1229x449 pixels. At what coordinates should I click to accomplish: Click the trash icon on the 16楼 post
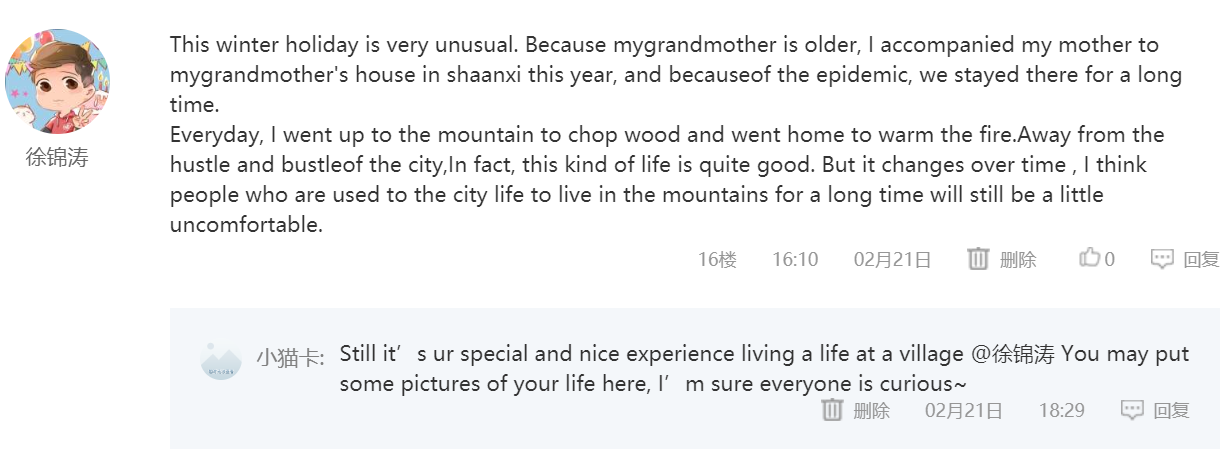(978, 259)
